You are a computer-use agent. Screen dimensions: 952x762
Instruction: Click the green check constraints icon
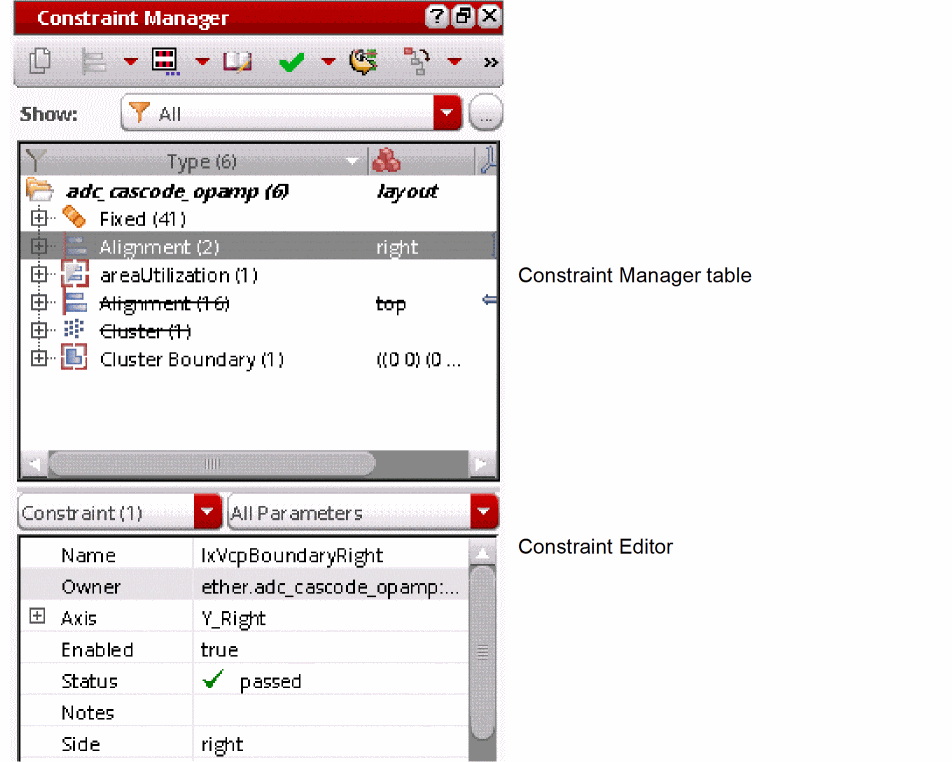pyautogui.click(x=291, y=61)
